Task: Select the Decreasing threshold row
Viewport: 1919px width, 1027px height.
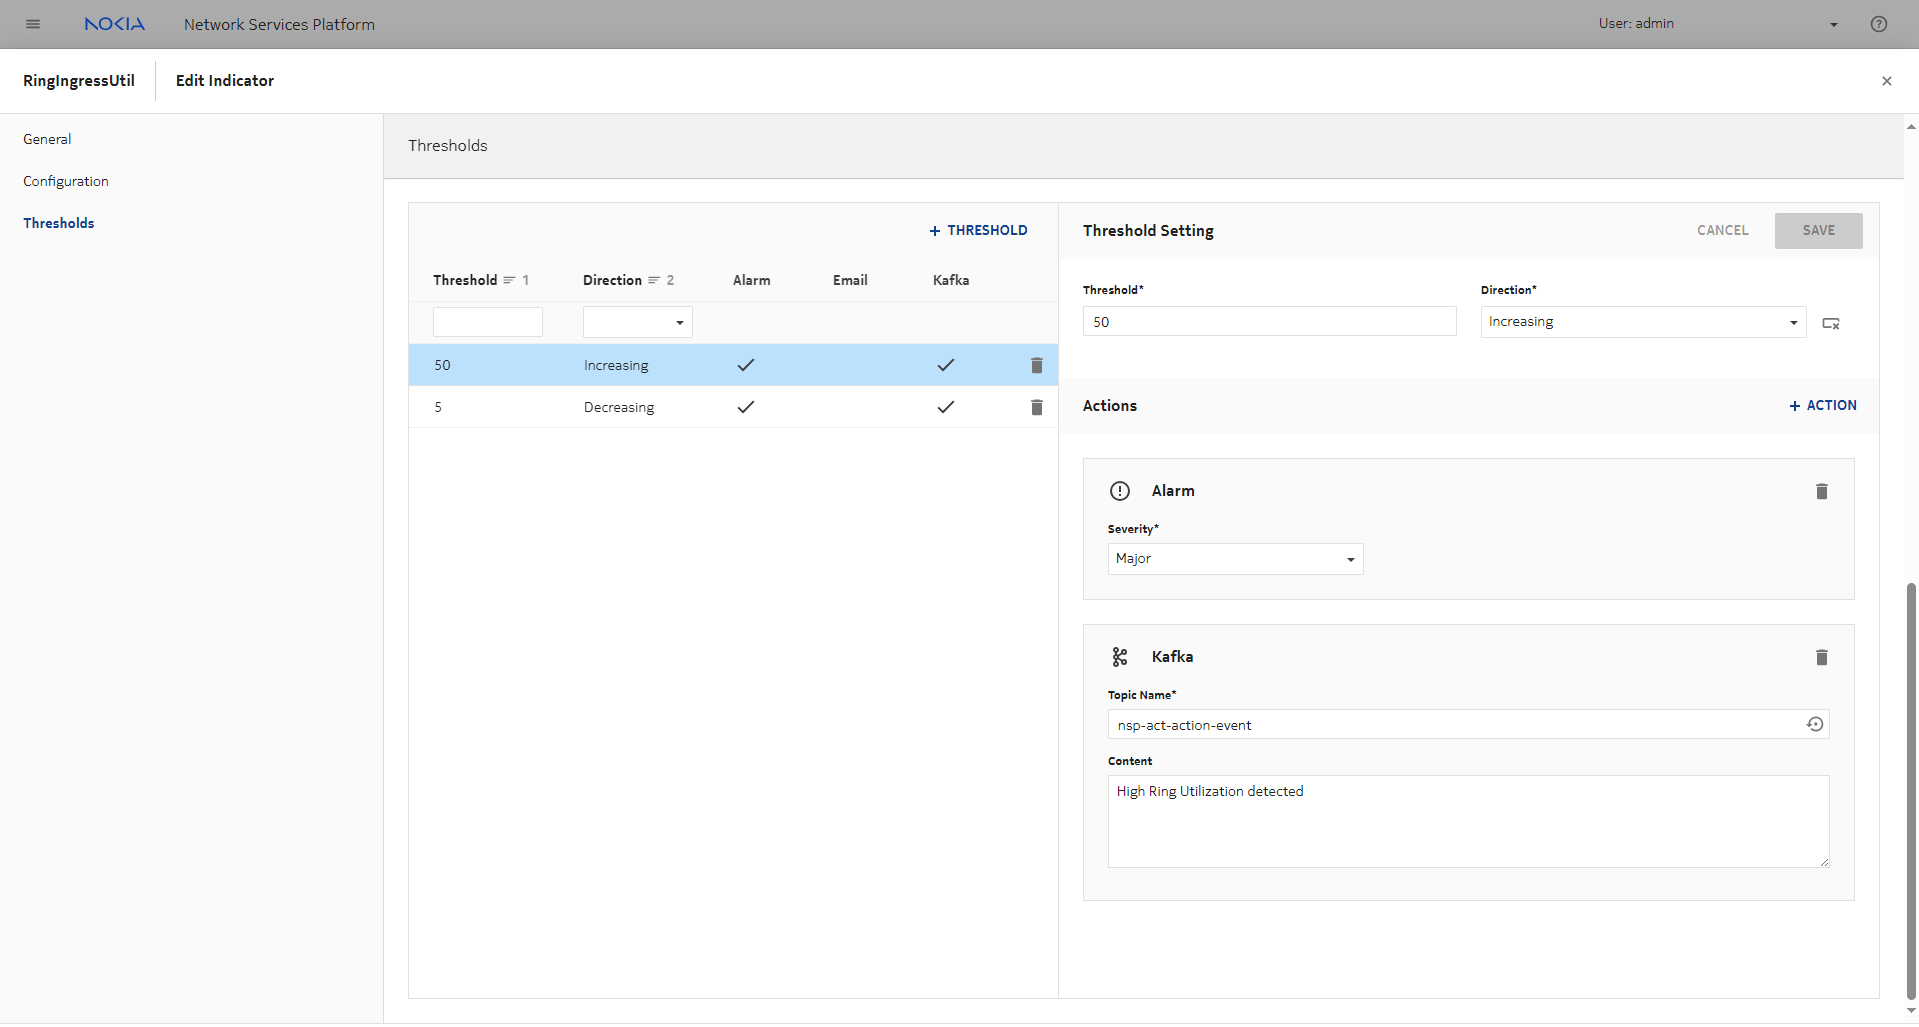Action: click(x=733, y=407)
